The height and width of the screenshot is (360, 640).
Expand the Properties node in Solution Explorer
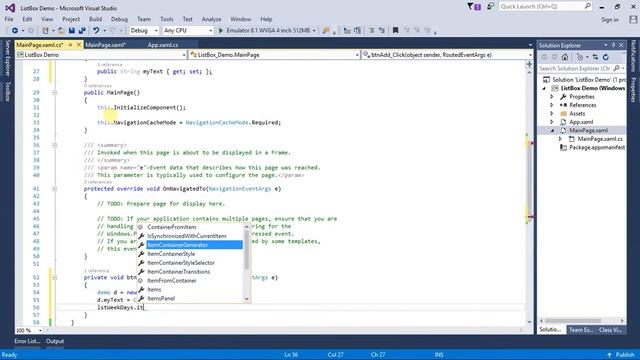click(552, 97)
